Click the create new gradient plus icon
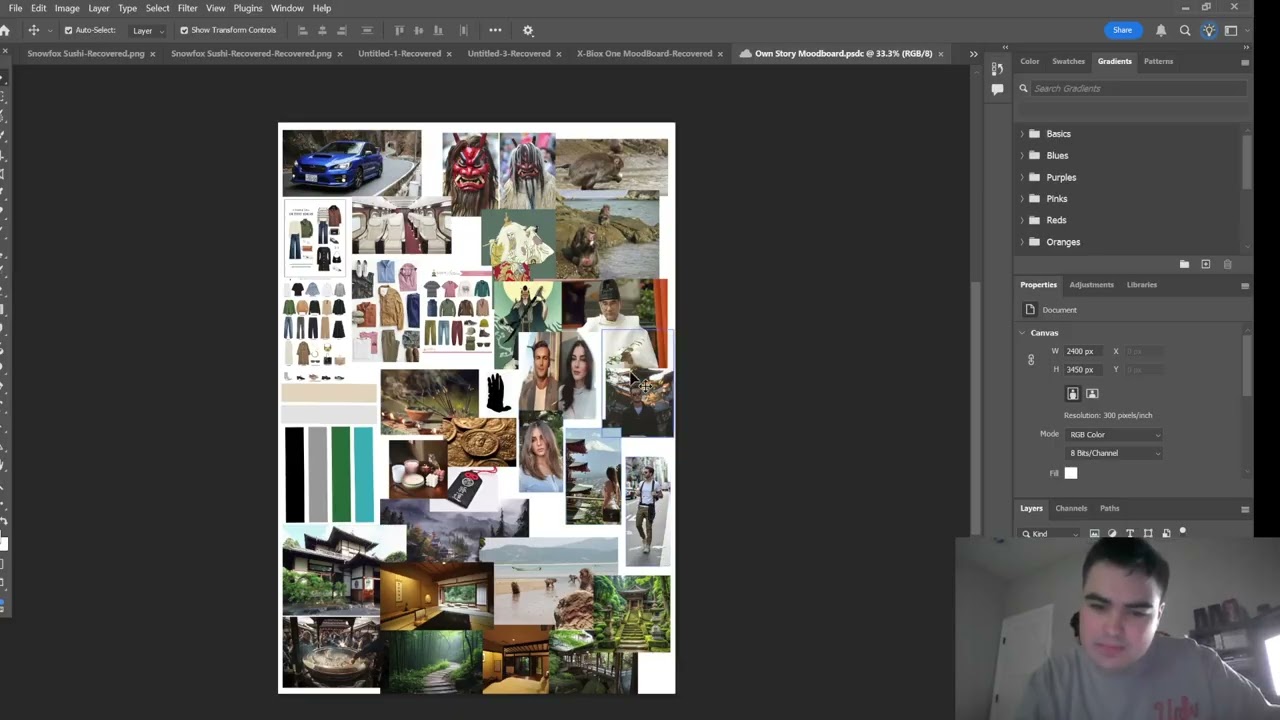Image resolution: width=1280 pixels, height=720 pixels. click(1206, 264)
